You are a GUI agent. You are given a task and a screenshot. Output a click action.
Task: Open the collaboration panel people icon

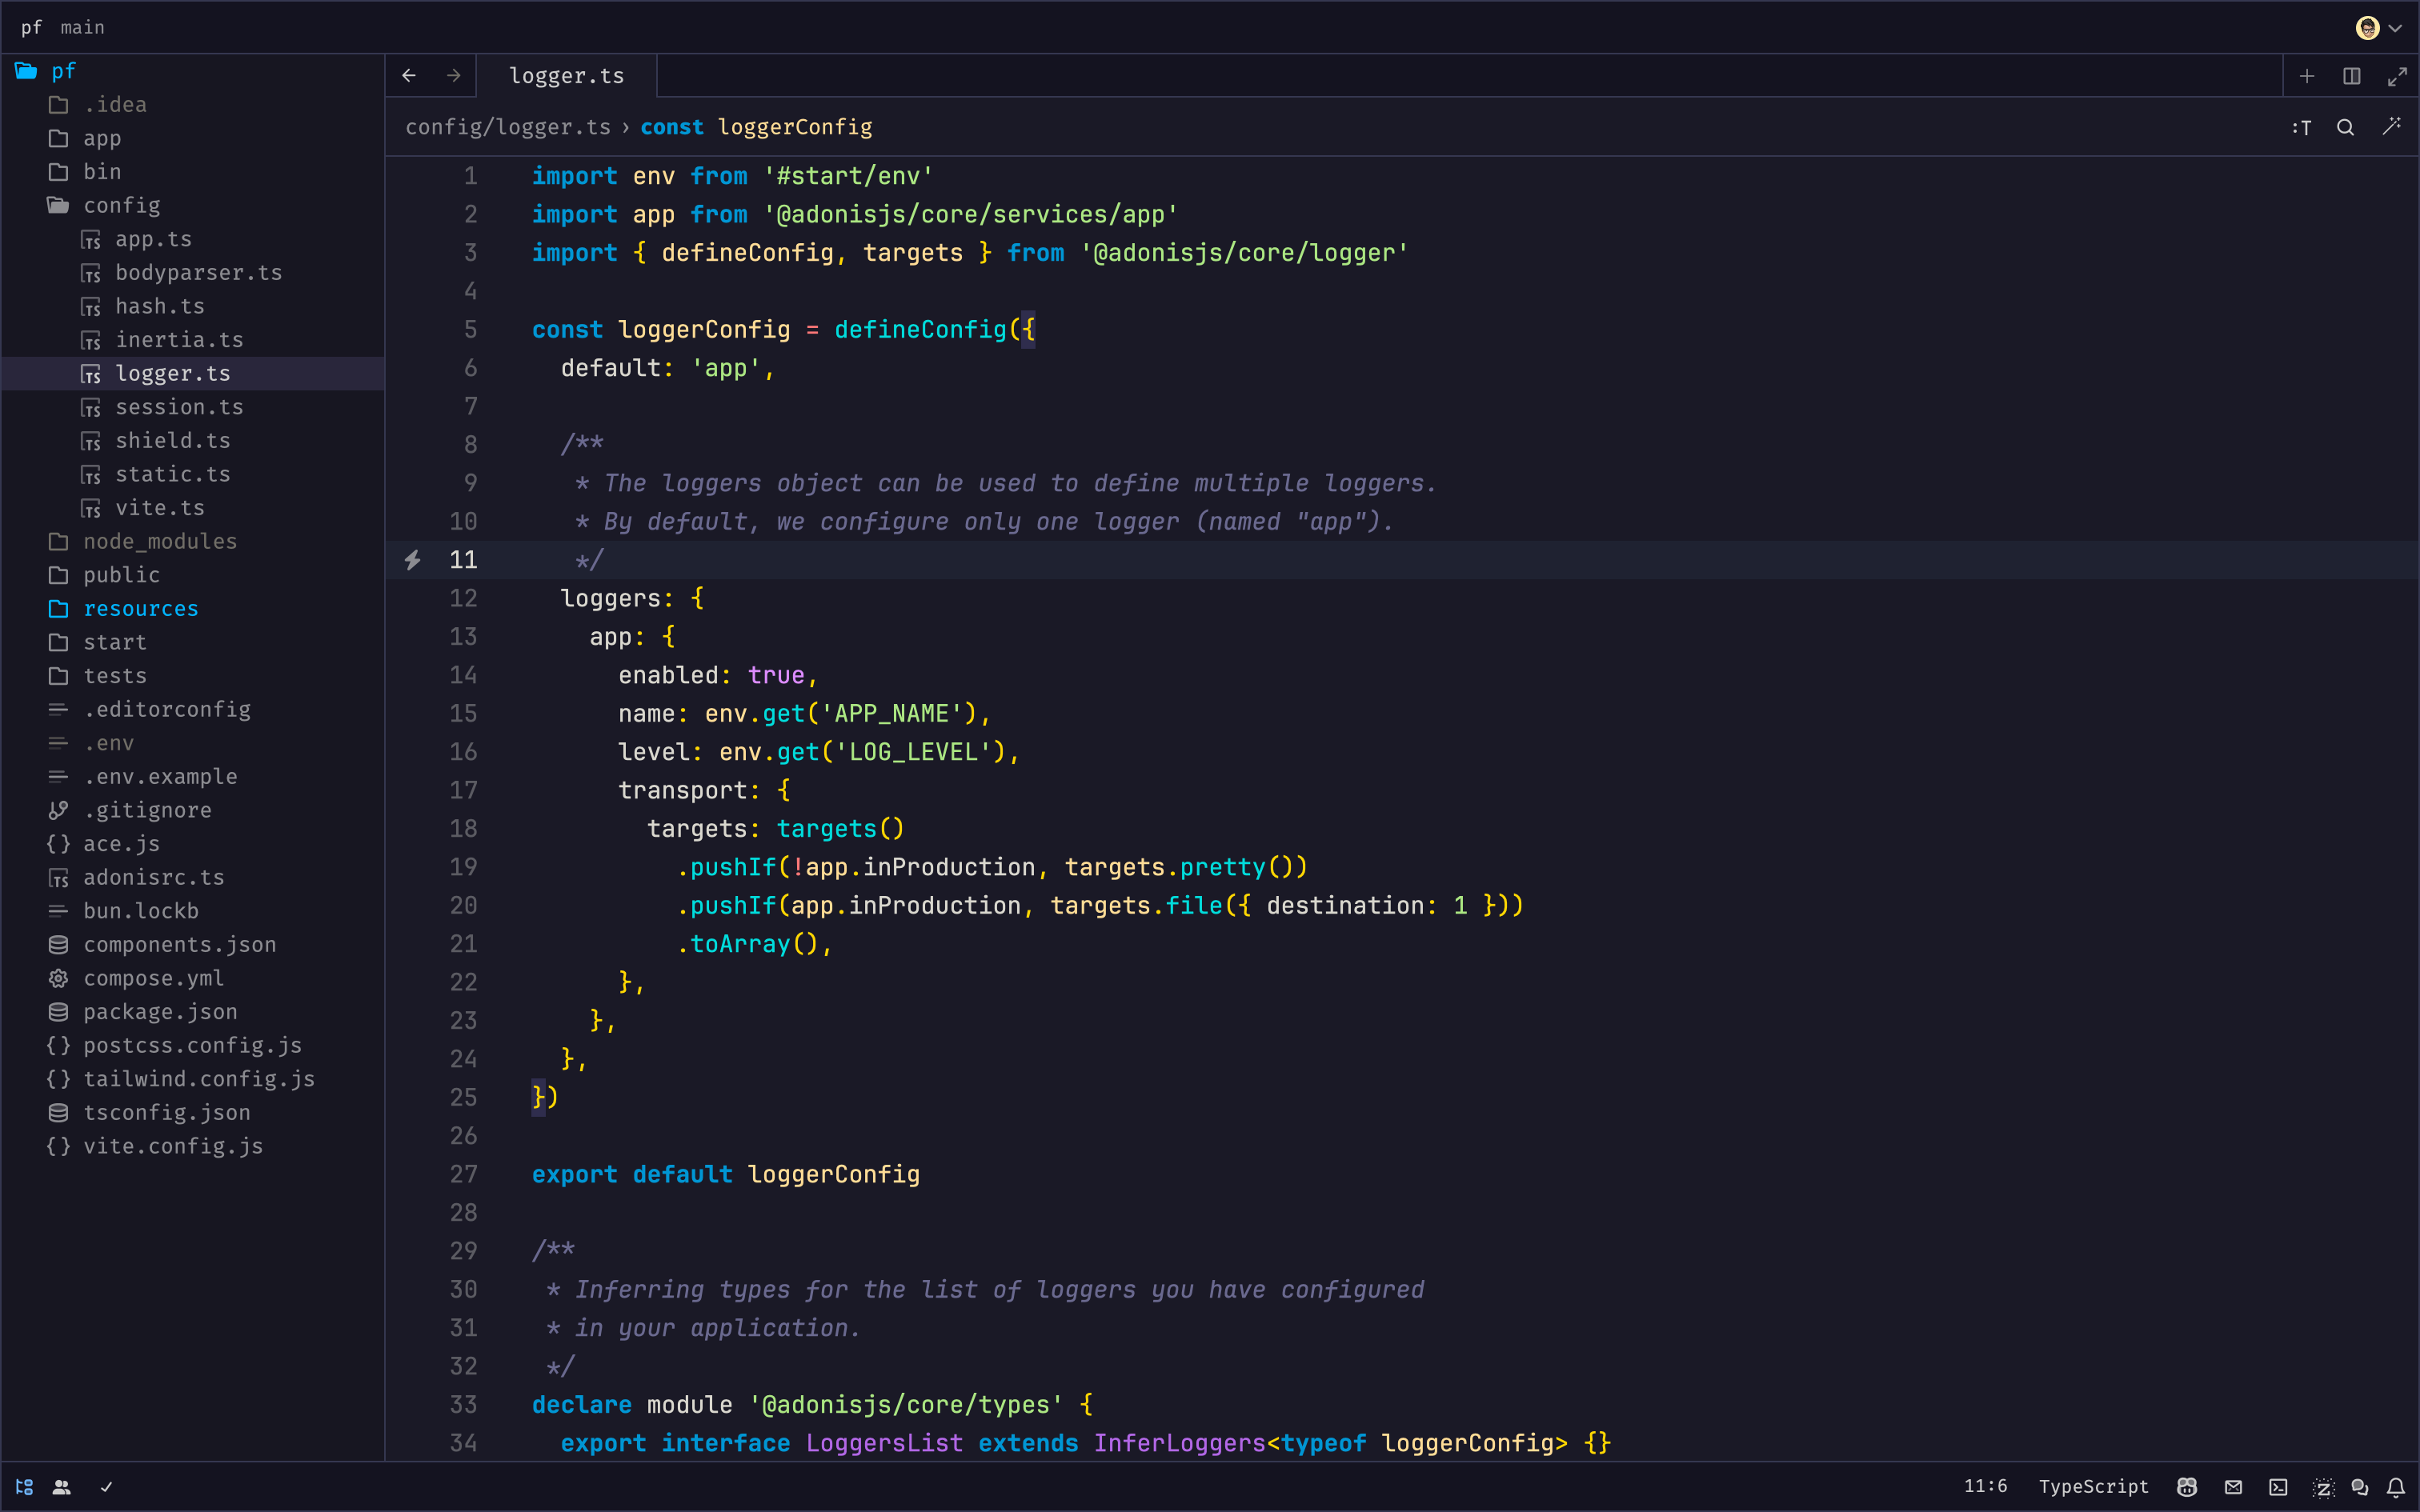coord(62,1487)
